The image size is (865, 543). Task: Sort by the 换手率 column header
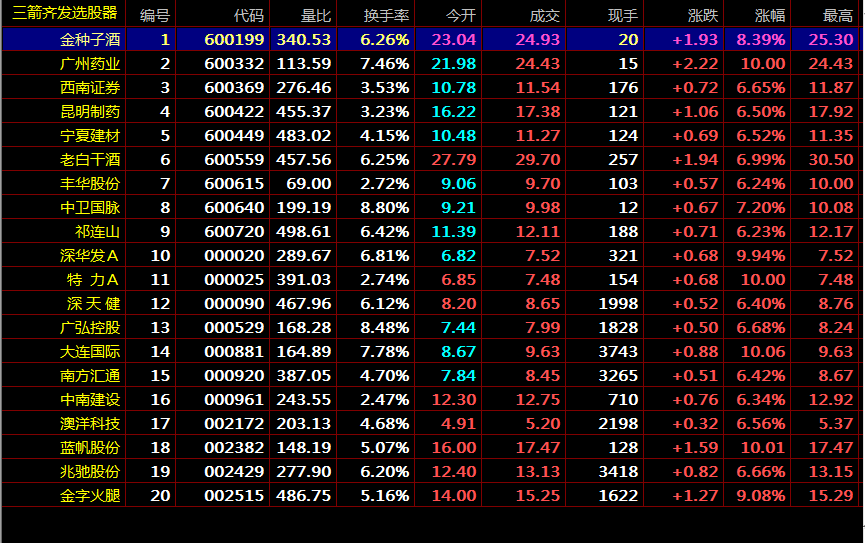[386, 15]
